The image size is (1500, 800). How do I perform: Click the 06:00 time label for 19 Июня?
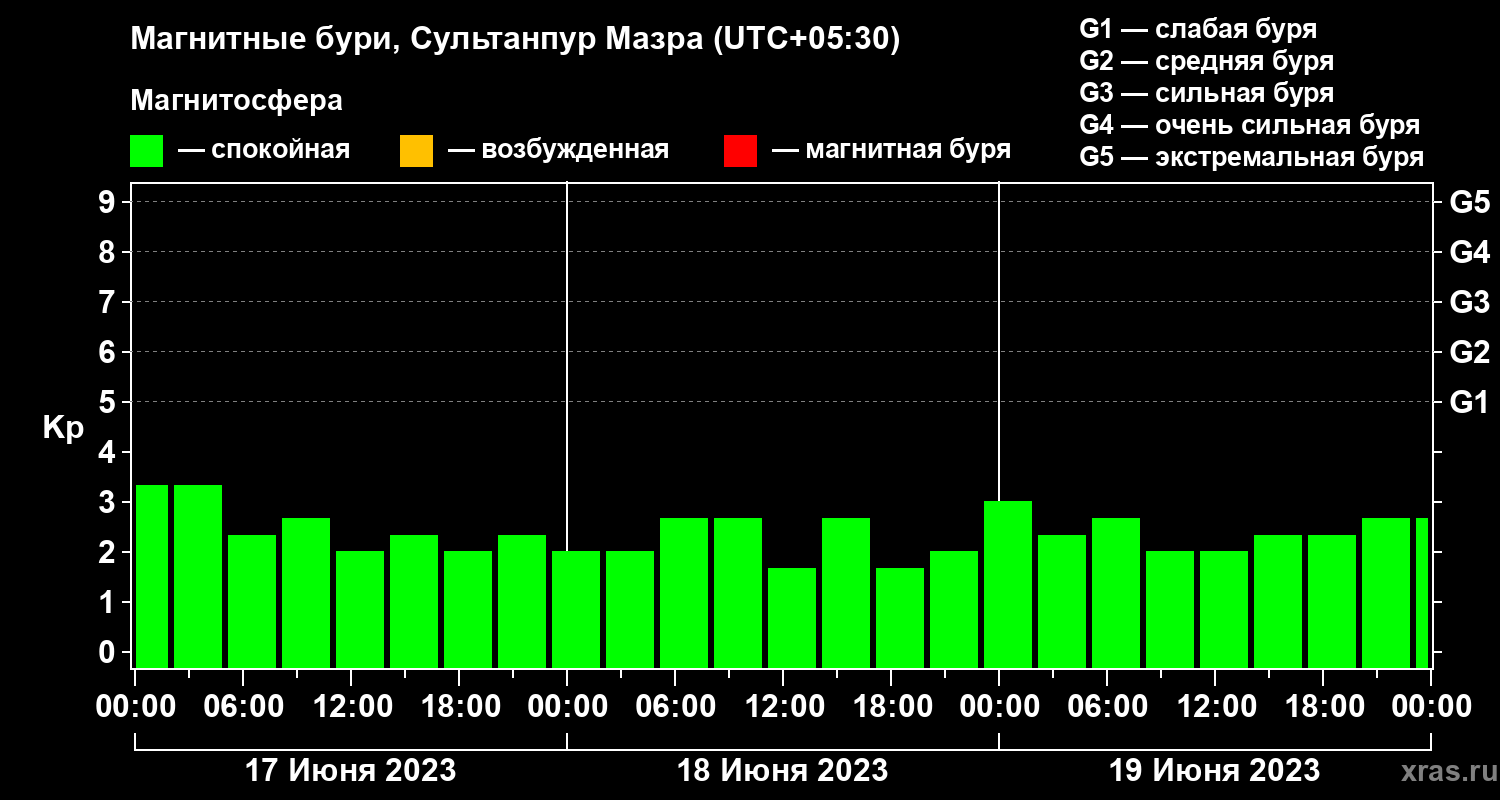[1107, 707]
